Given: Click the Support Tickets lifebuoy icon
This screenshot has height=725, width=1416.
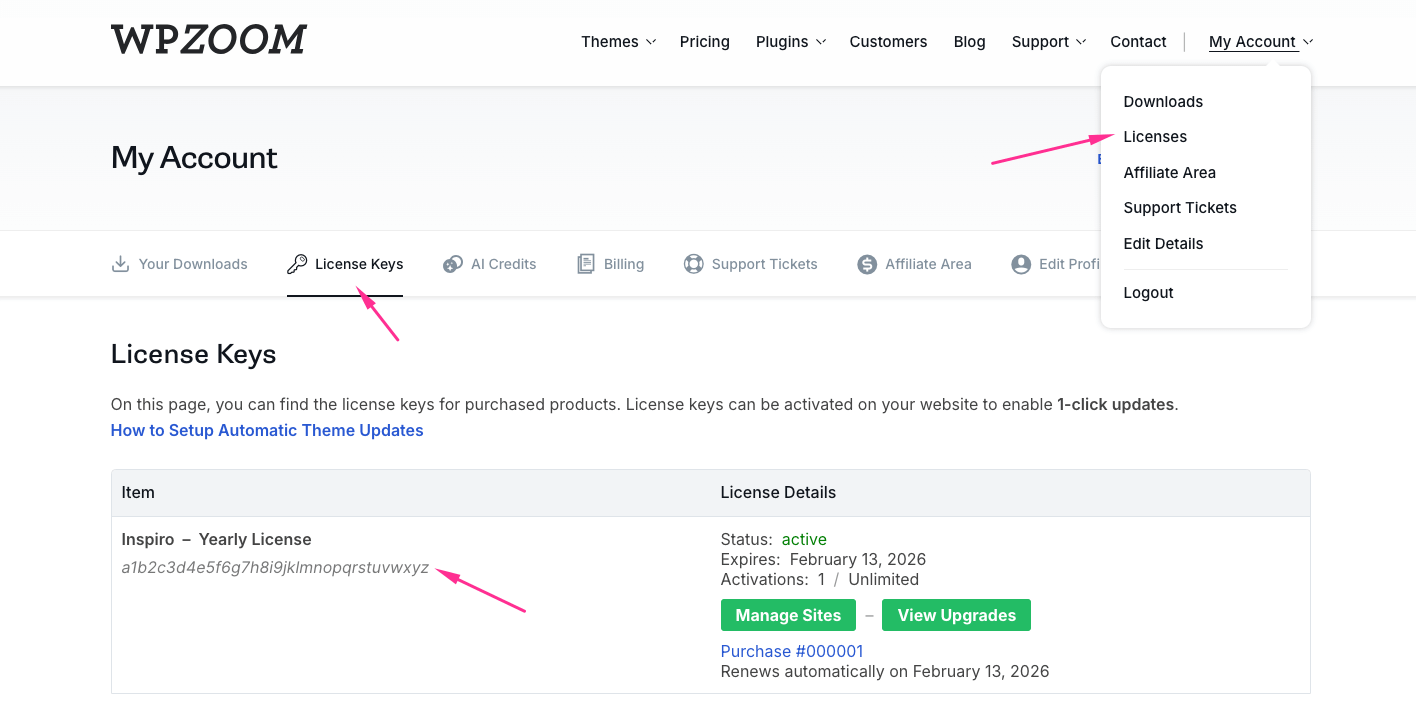Looking at the screenshot, I should [x=693, y=264].
